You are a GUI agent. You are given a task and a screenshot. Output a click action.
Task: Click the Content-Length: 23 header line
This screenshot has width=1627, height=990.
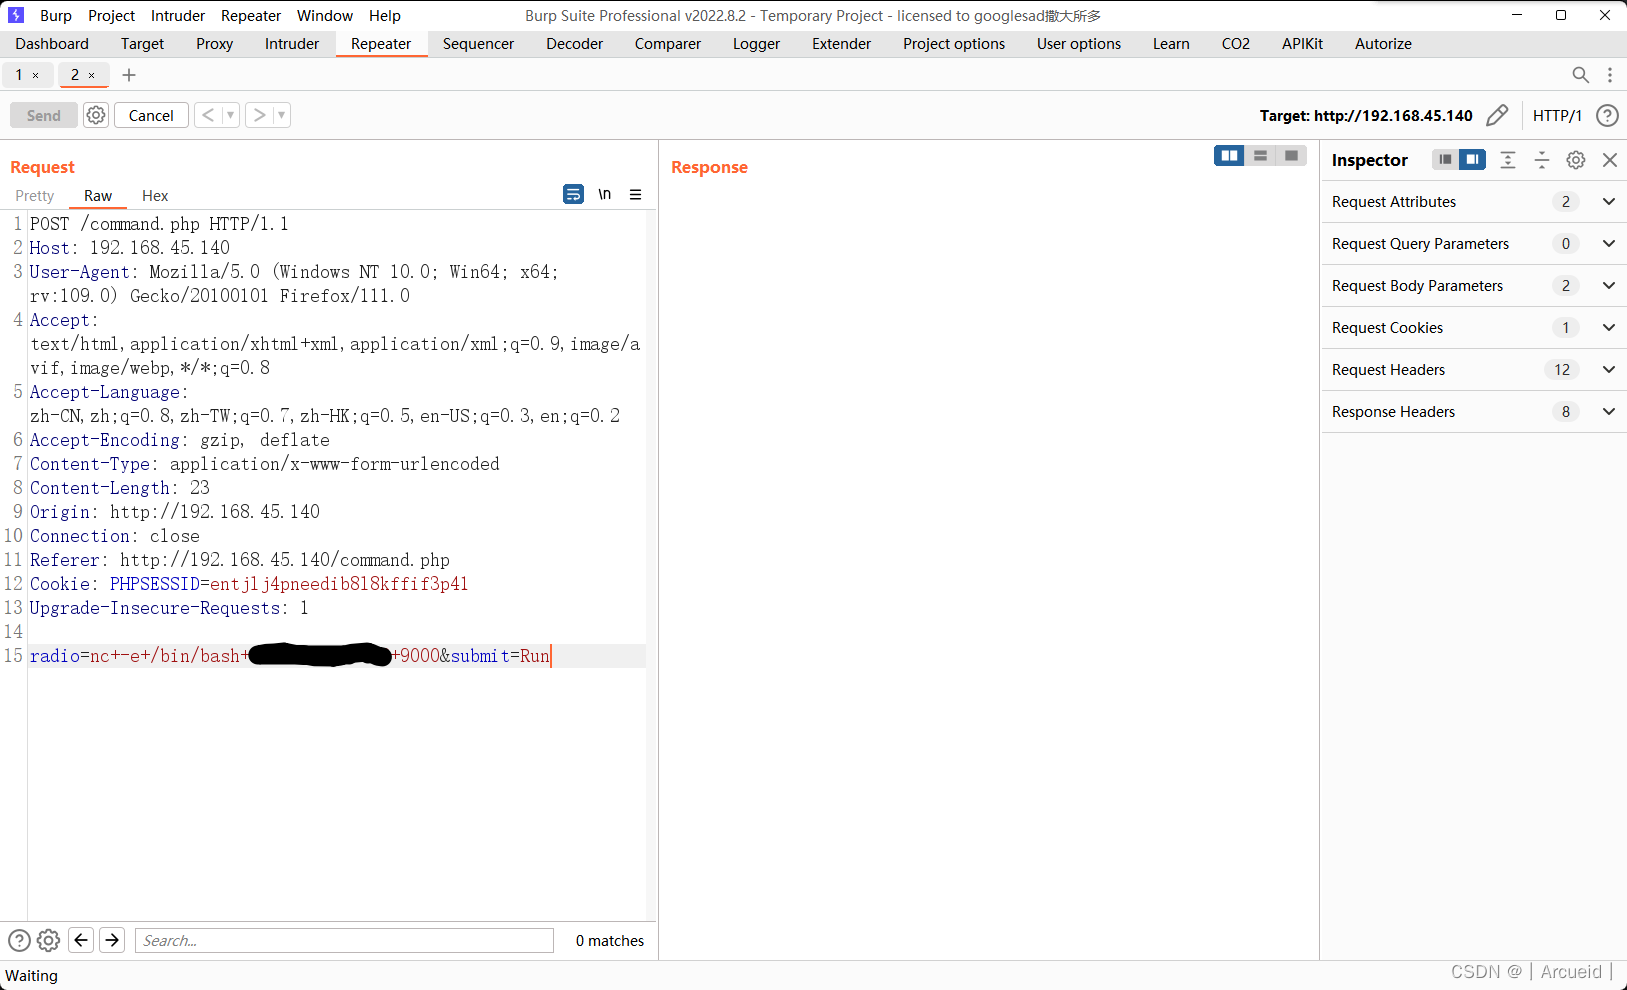pyautogui.click(x=120, y=488)
